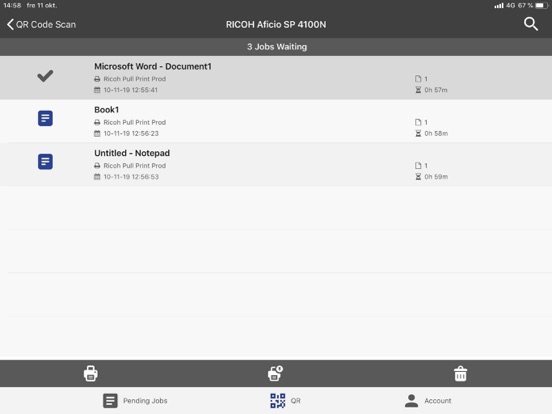This screenshot has width=552, height=414.
Task: Click the battery indicator in status bar
Action: pos(542,5)
